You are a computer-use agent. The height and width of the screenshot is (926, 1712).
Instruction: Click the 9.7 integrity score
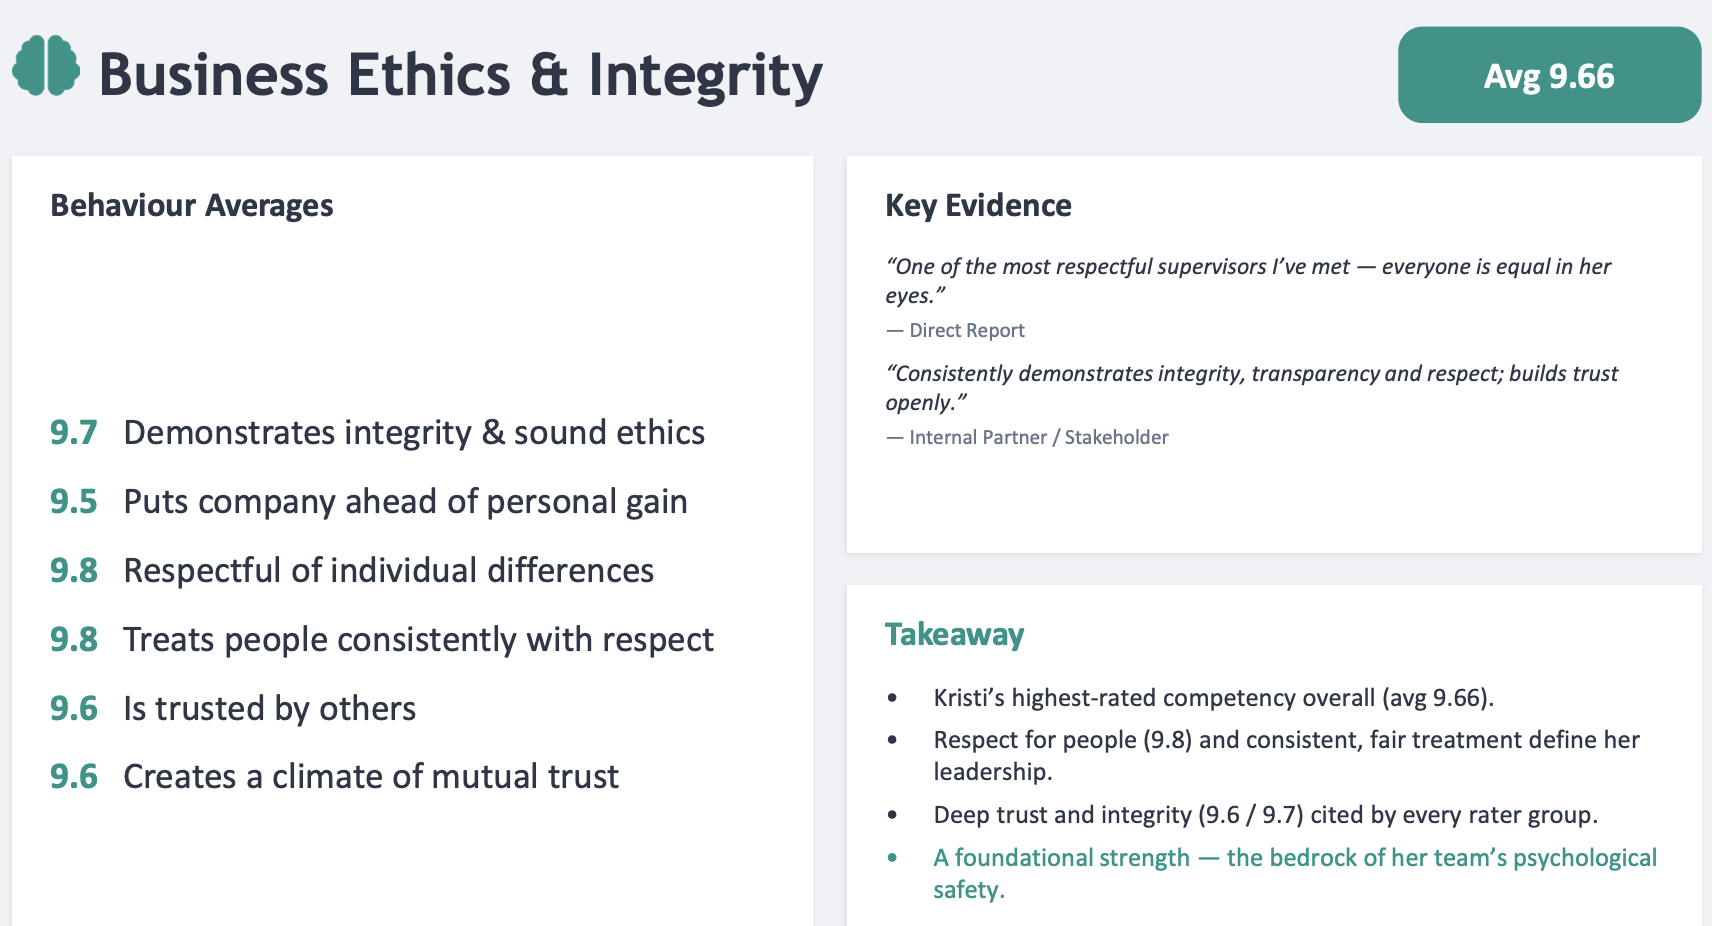74,432
